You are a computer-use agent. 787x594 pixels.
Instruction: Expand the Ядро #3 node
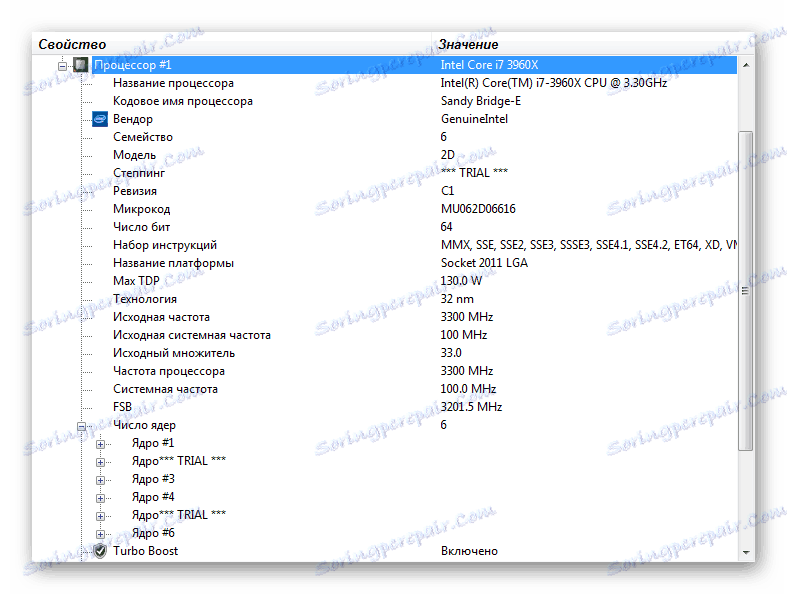click(x=100, y=481)
